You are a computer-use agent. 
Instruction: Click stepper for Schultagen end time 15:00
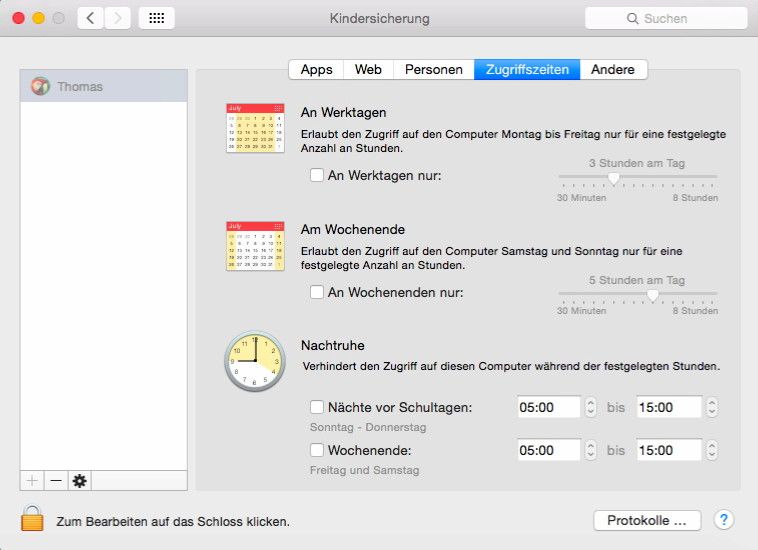pyautogui.click(x=711, y=408)
